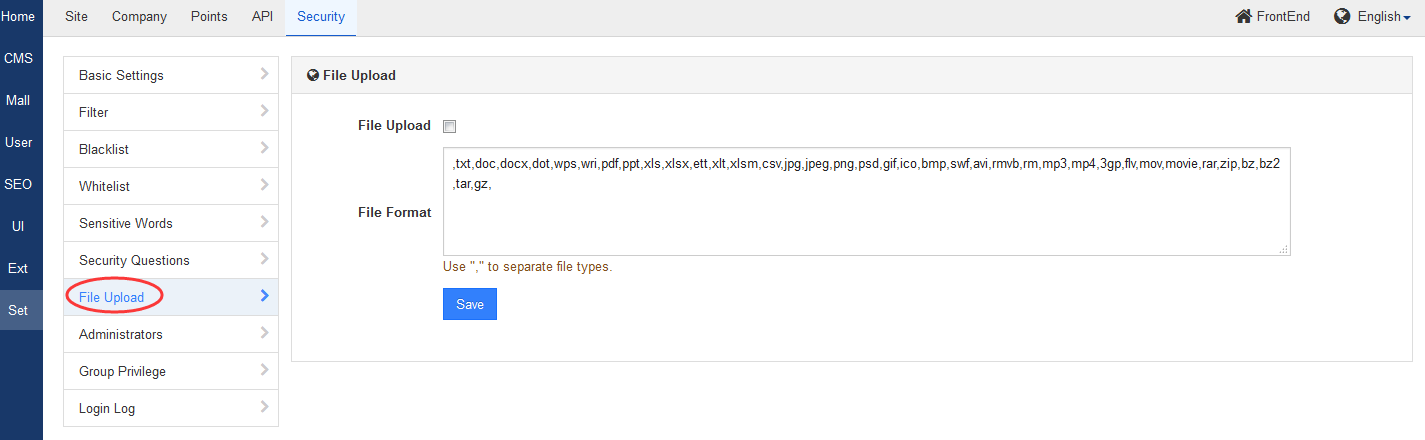The image size is (1425, 440).
Task: Open Blacklist menu item
Action: click(171, 149)
